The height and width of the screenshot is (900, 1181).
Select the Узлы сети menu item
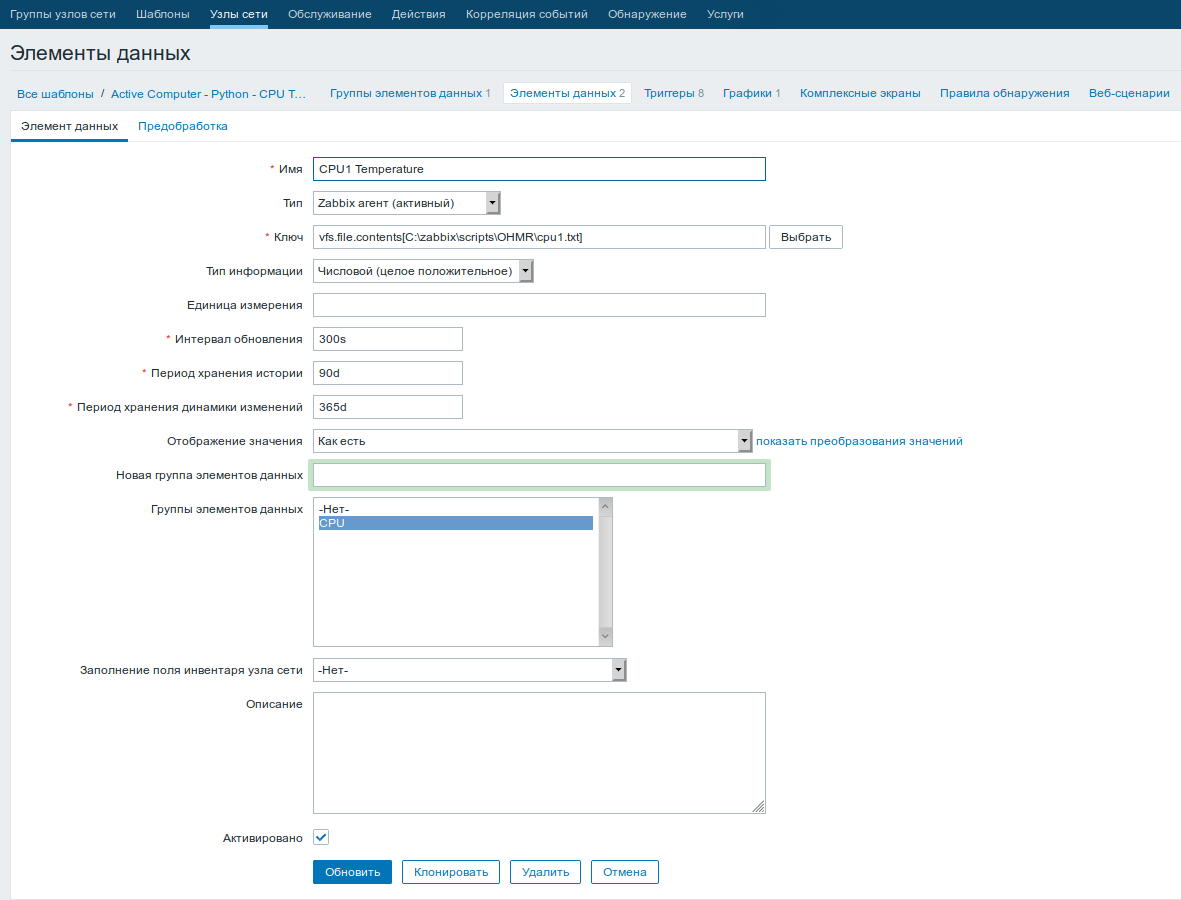pyautogui.click(x=239, y=14)
